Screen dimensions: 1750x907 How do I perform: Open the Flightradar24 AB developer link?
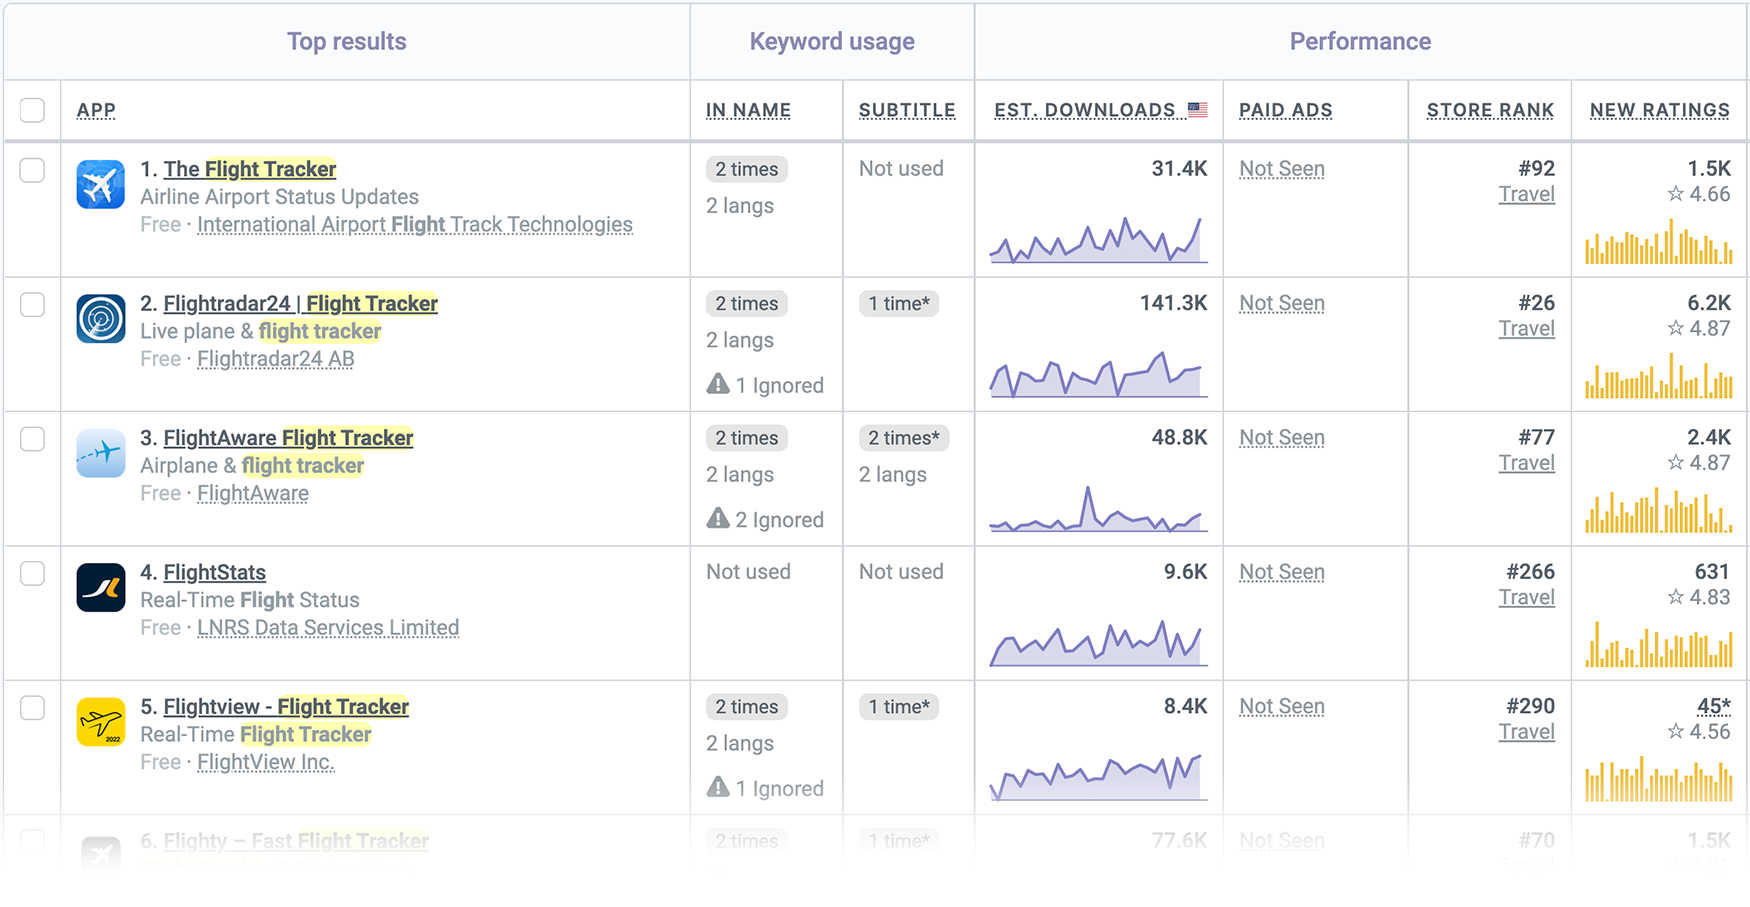pyautogui.click(x=275, y=359)
